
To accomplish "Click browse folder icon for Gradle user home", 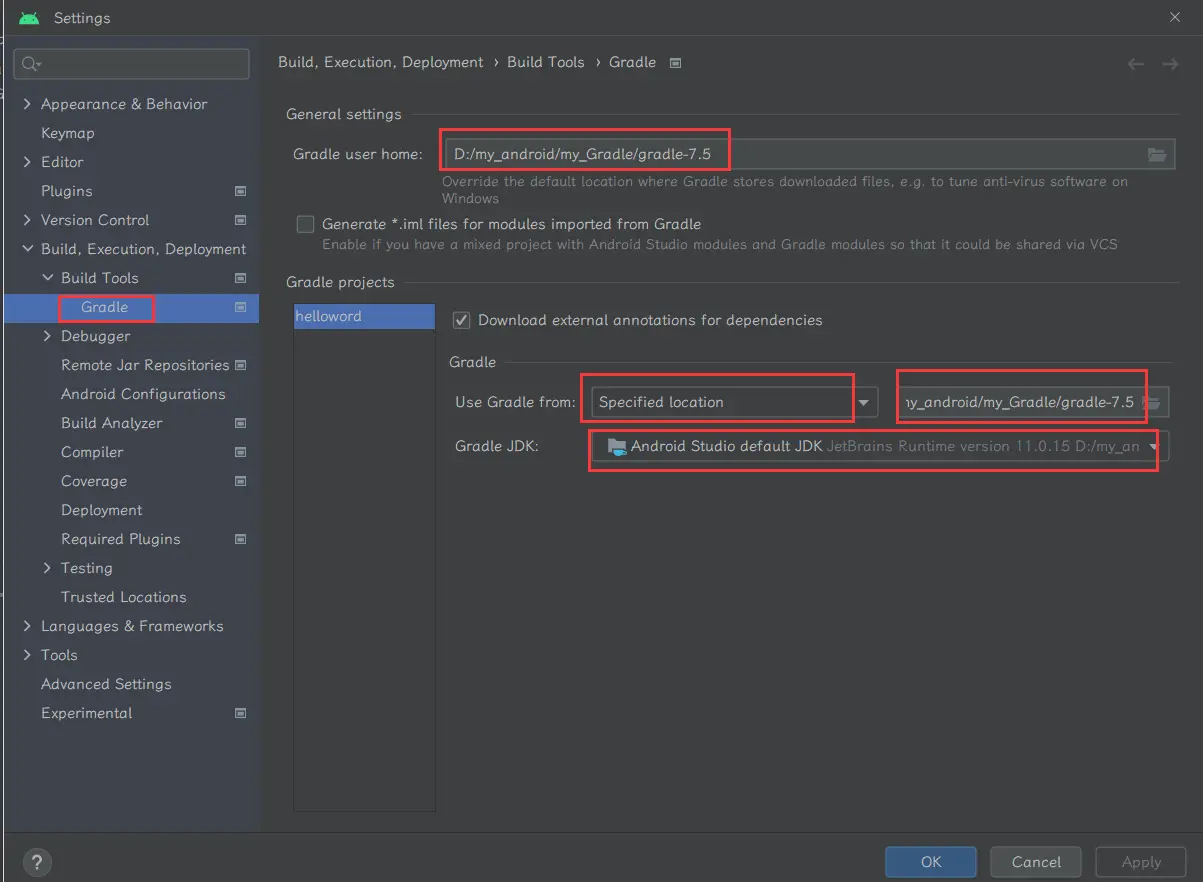I will 1157,154.
